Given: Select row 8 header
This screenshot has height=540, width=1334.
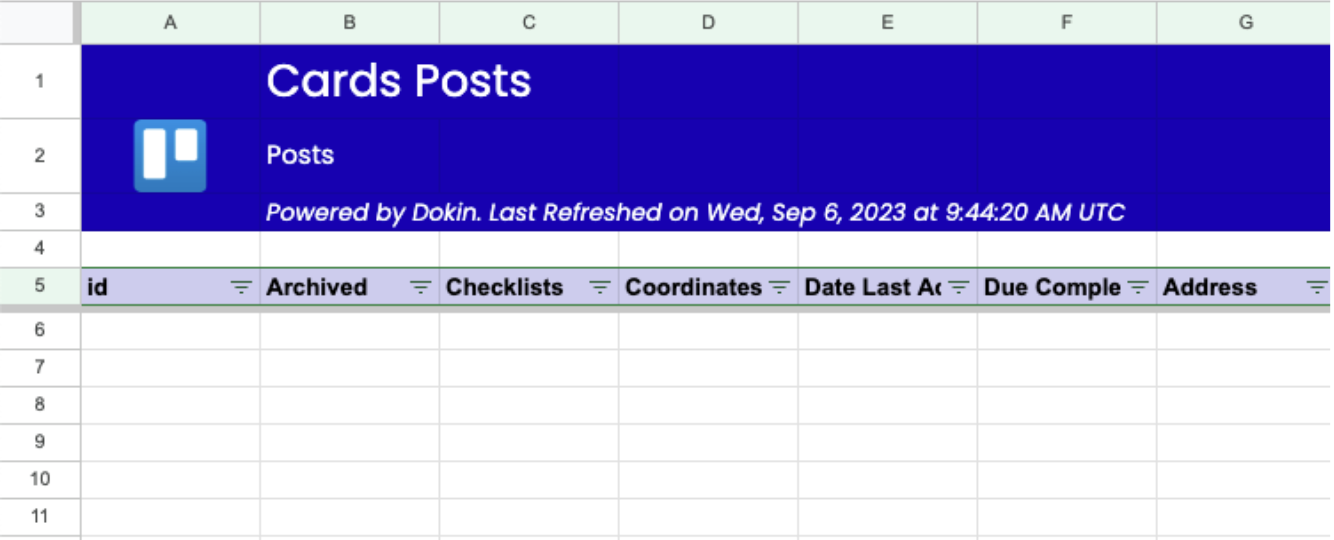Looking at the screenshot, I should coord(39,404).
